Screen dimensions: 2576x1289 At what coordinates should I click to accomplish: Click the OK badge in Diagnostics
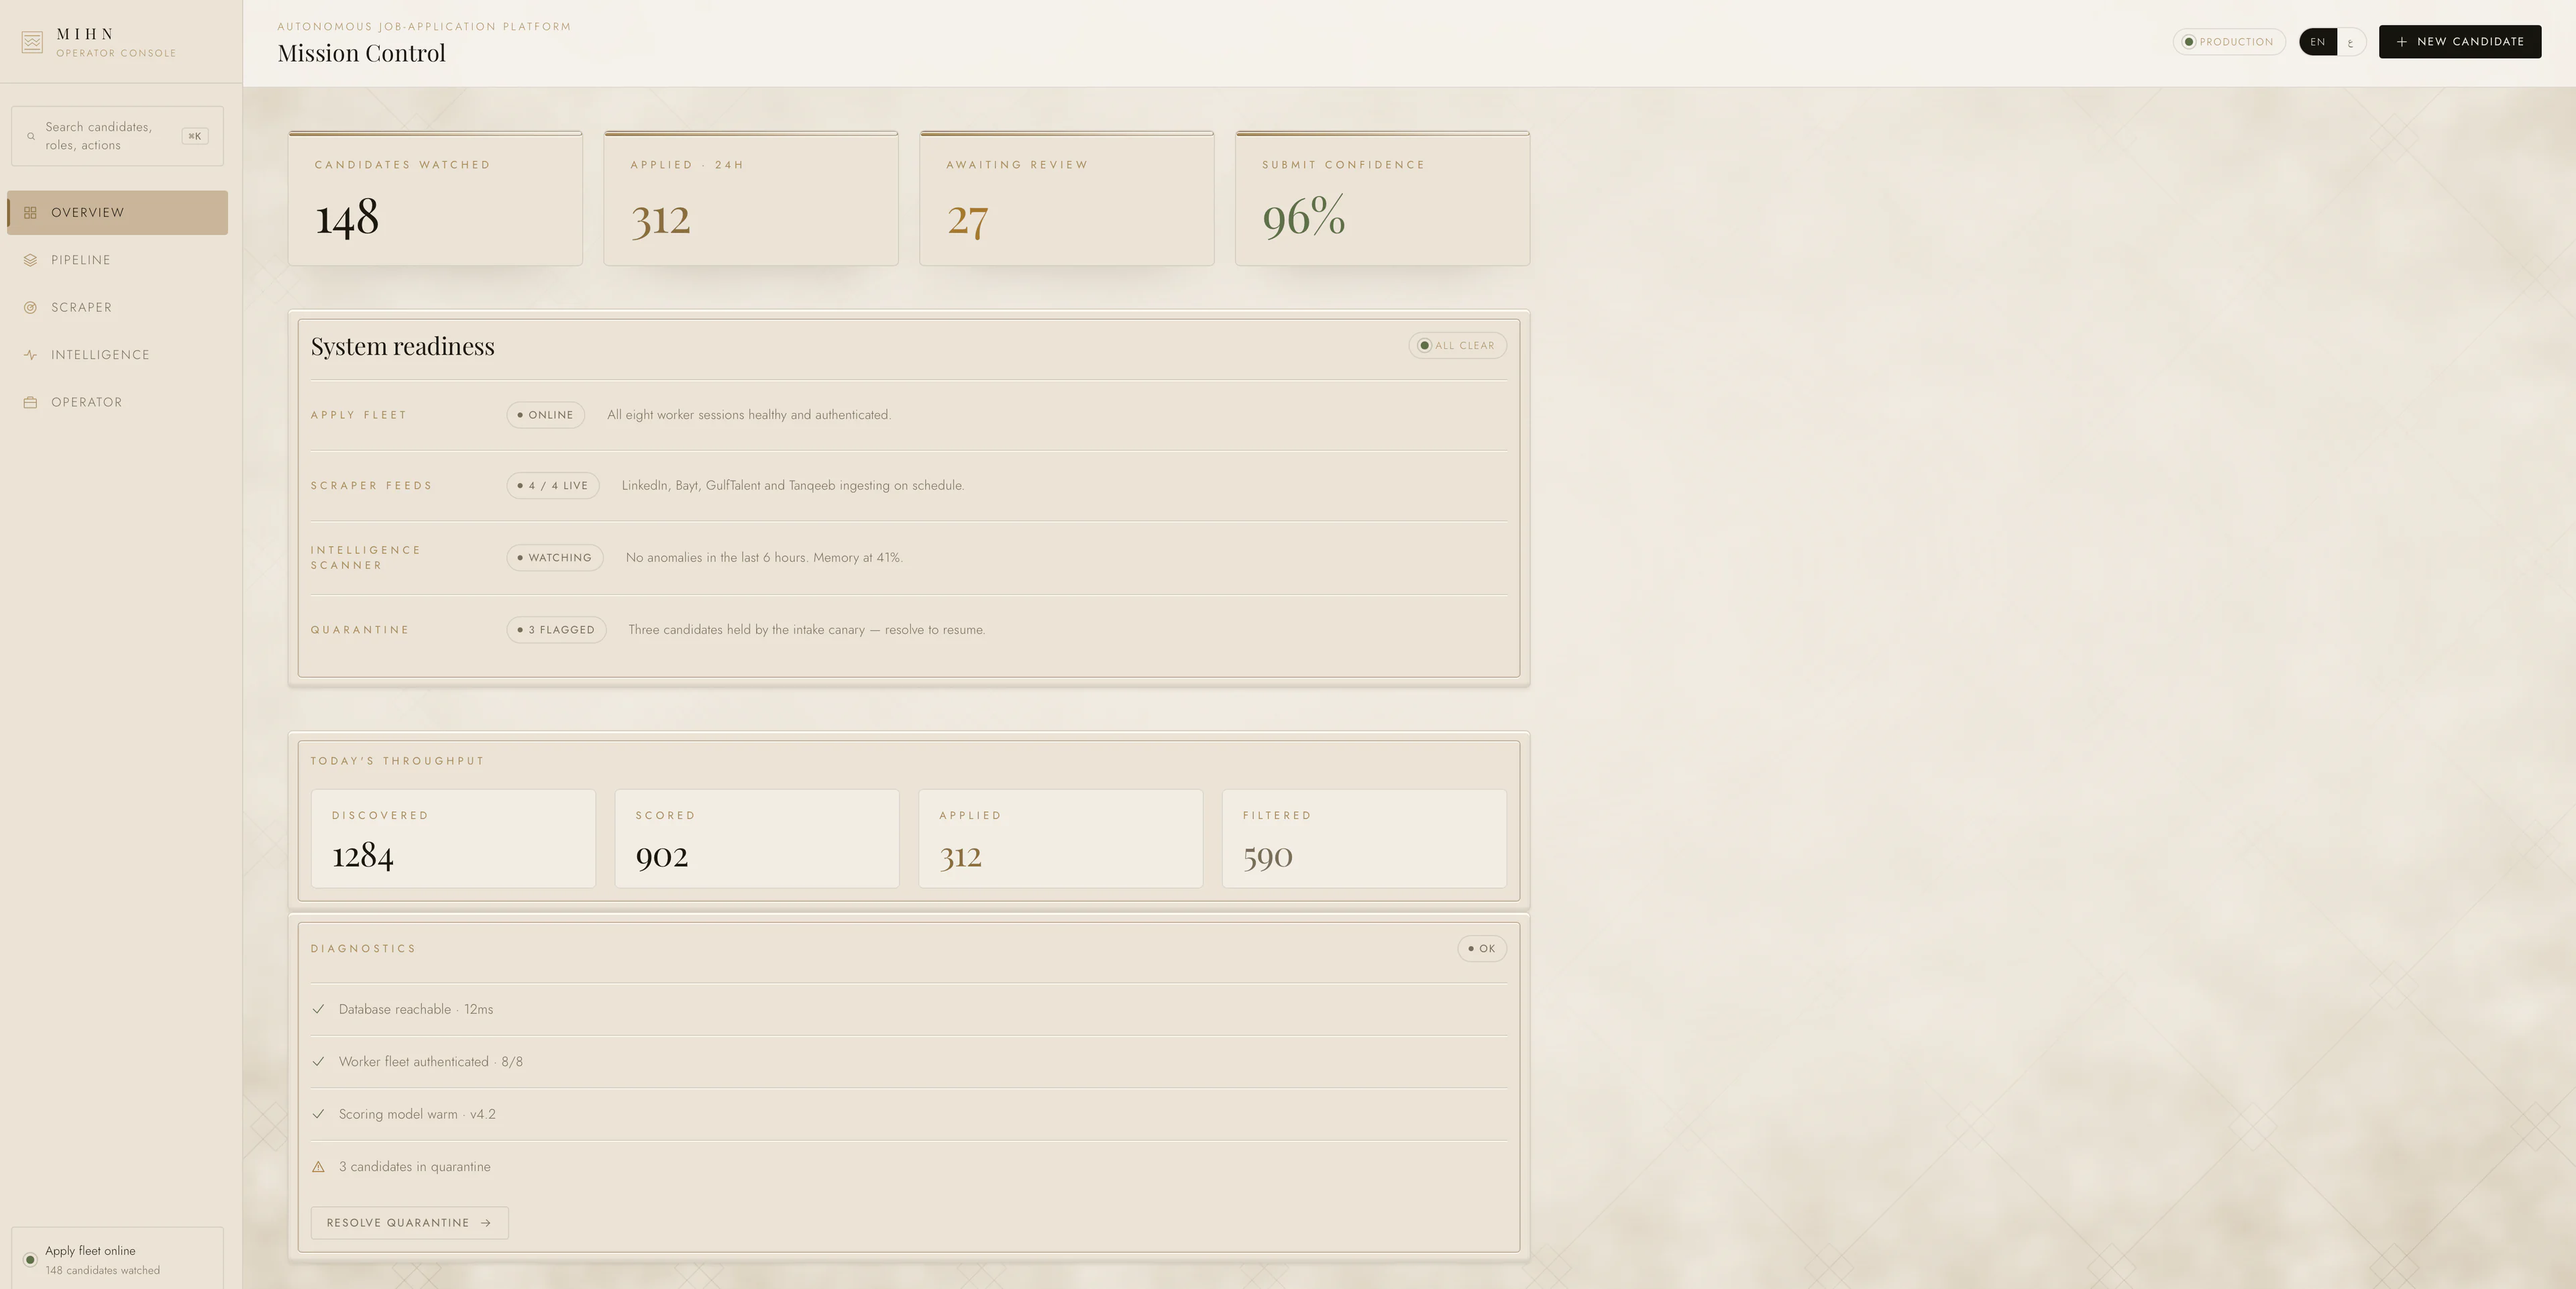click(x=1482, y=949)
